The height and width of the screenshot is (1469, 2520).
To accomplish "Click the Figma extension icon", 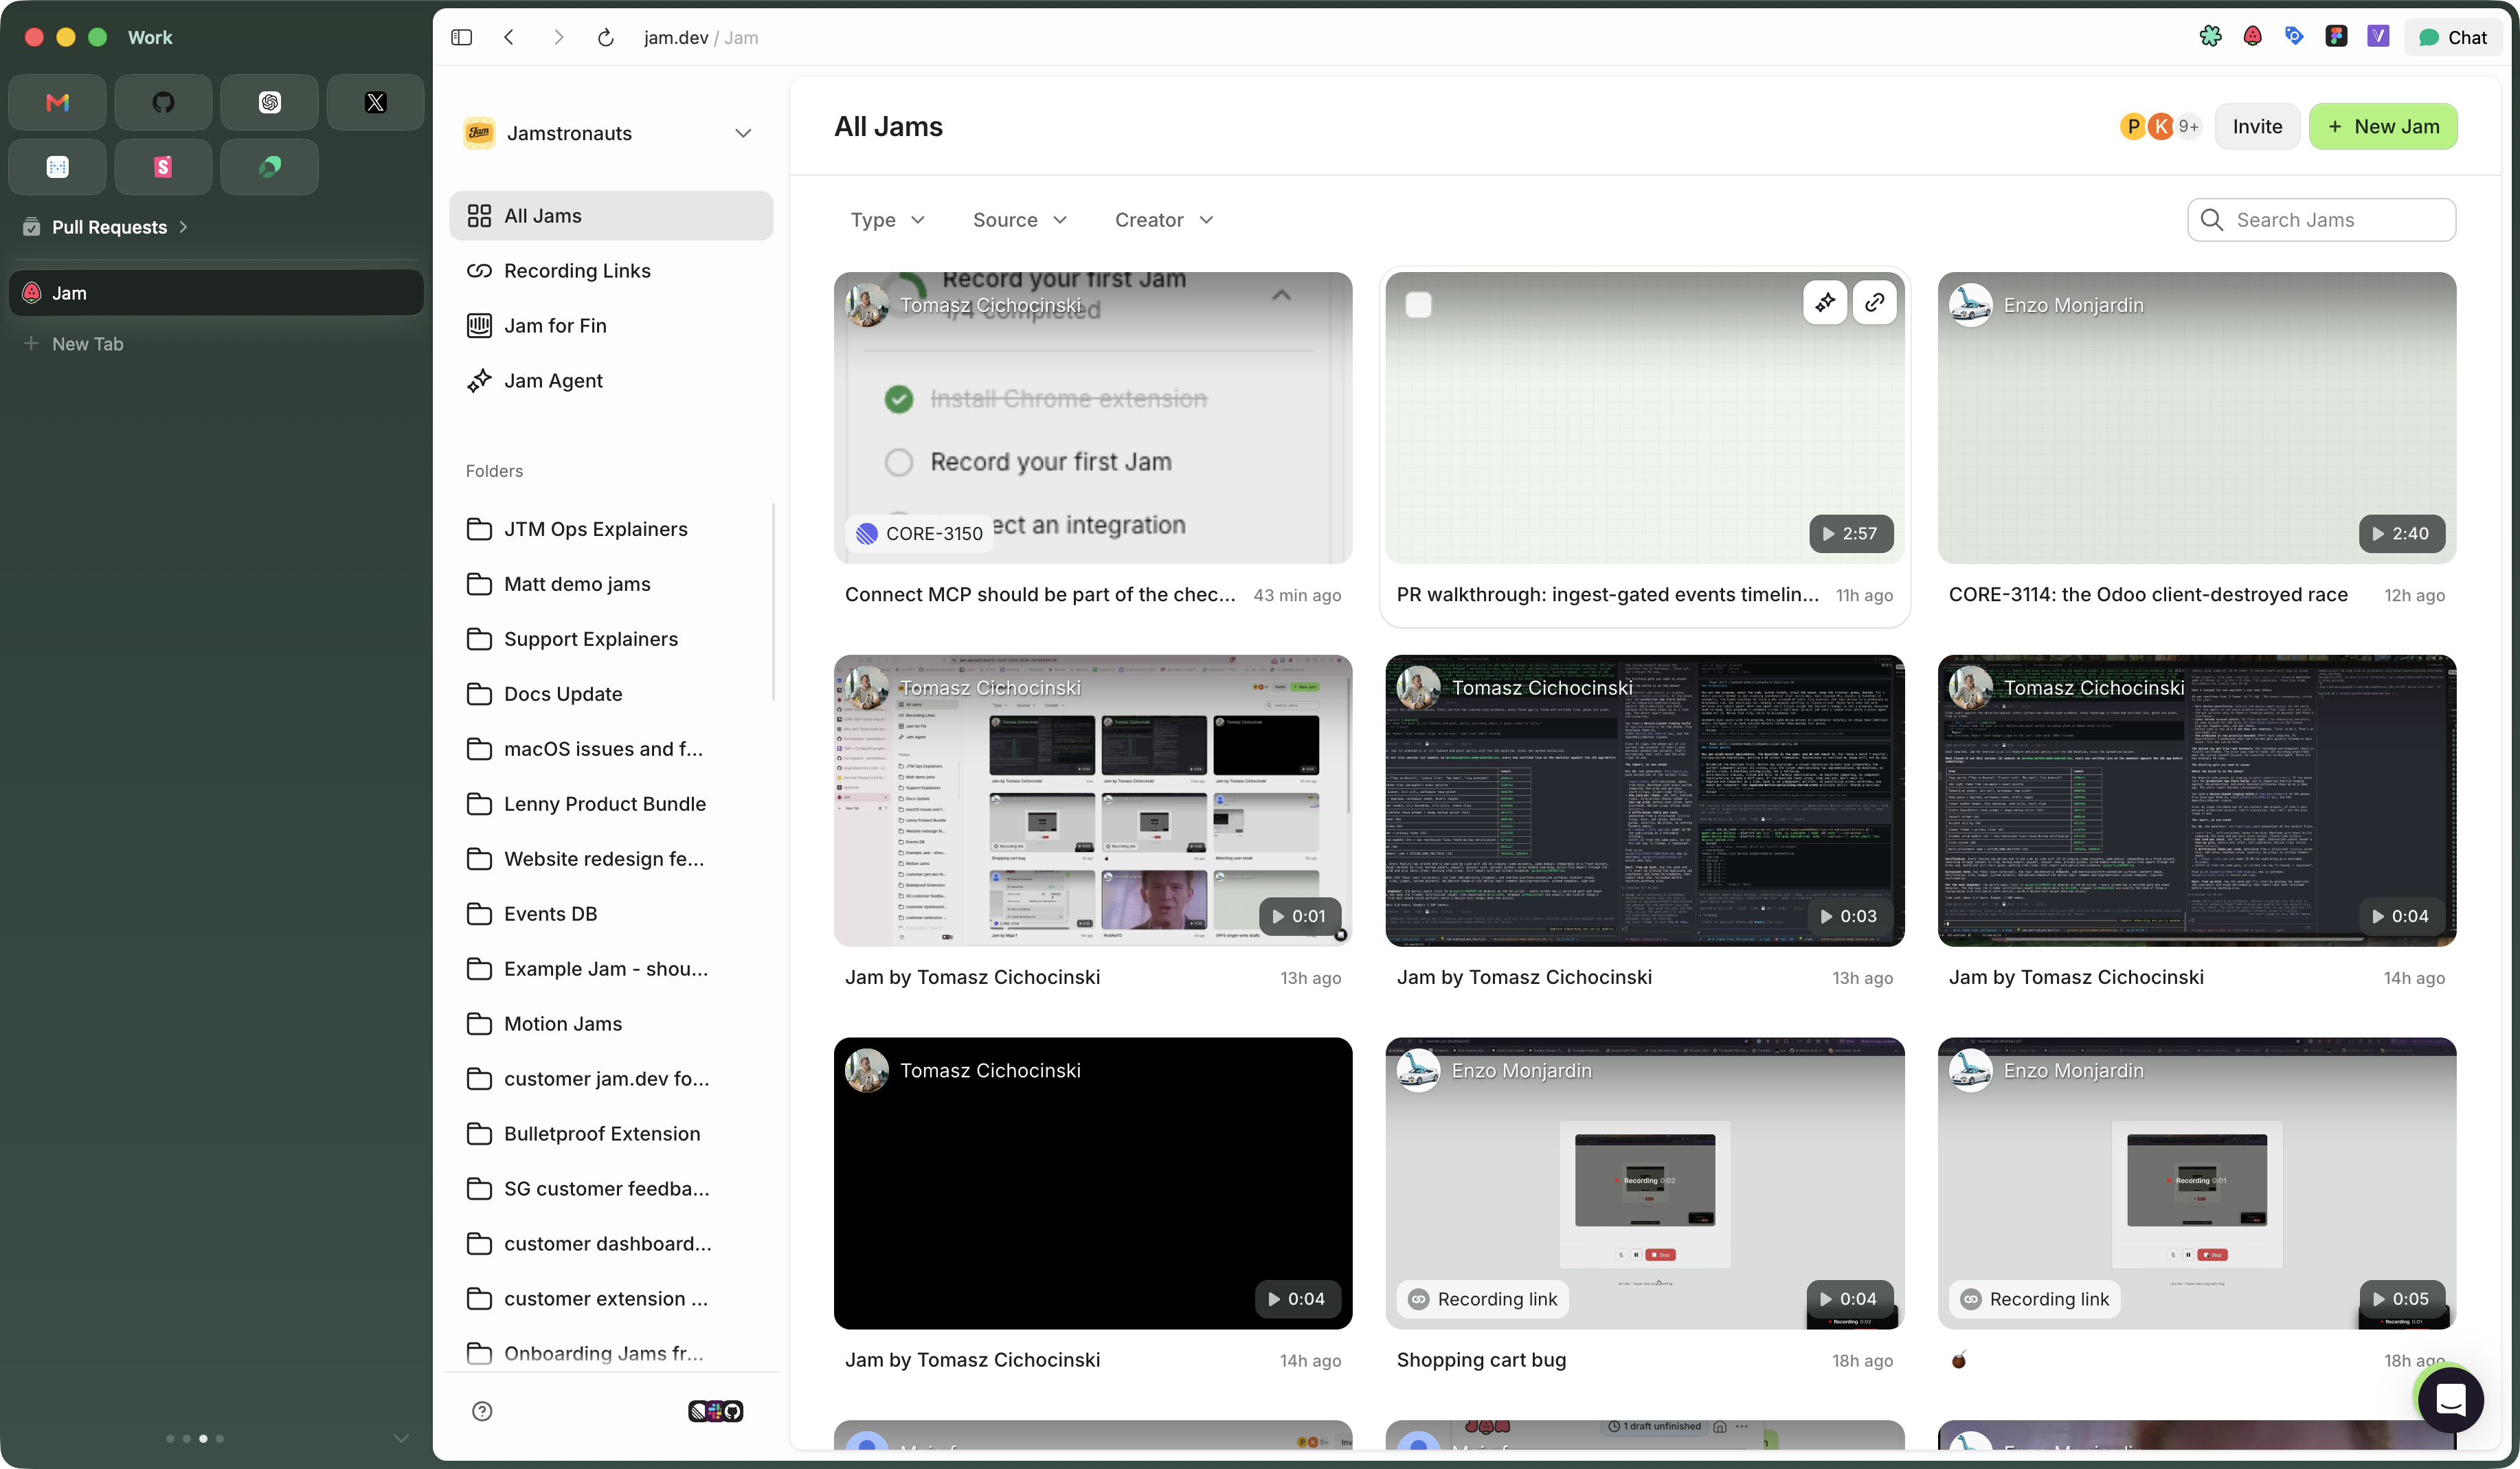I will (2336, 37).
